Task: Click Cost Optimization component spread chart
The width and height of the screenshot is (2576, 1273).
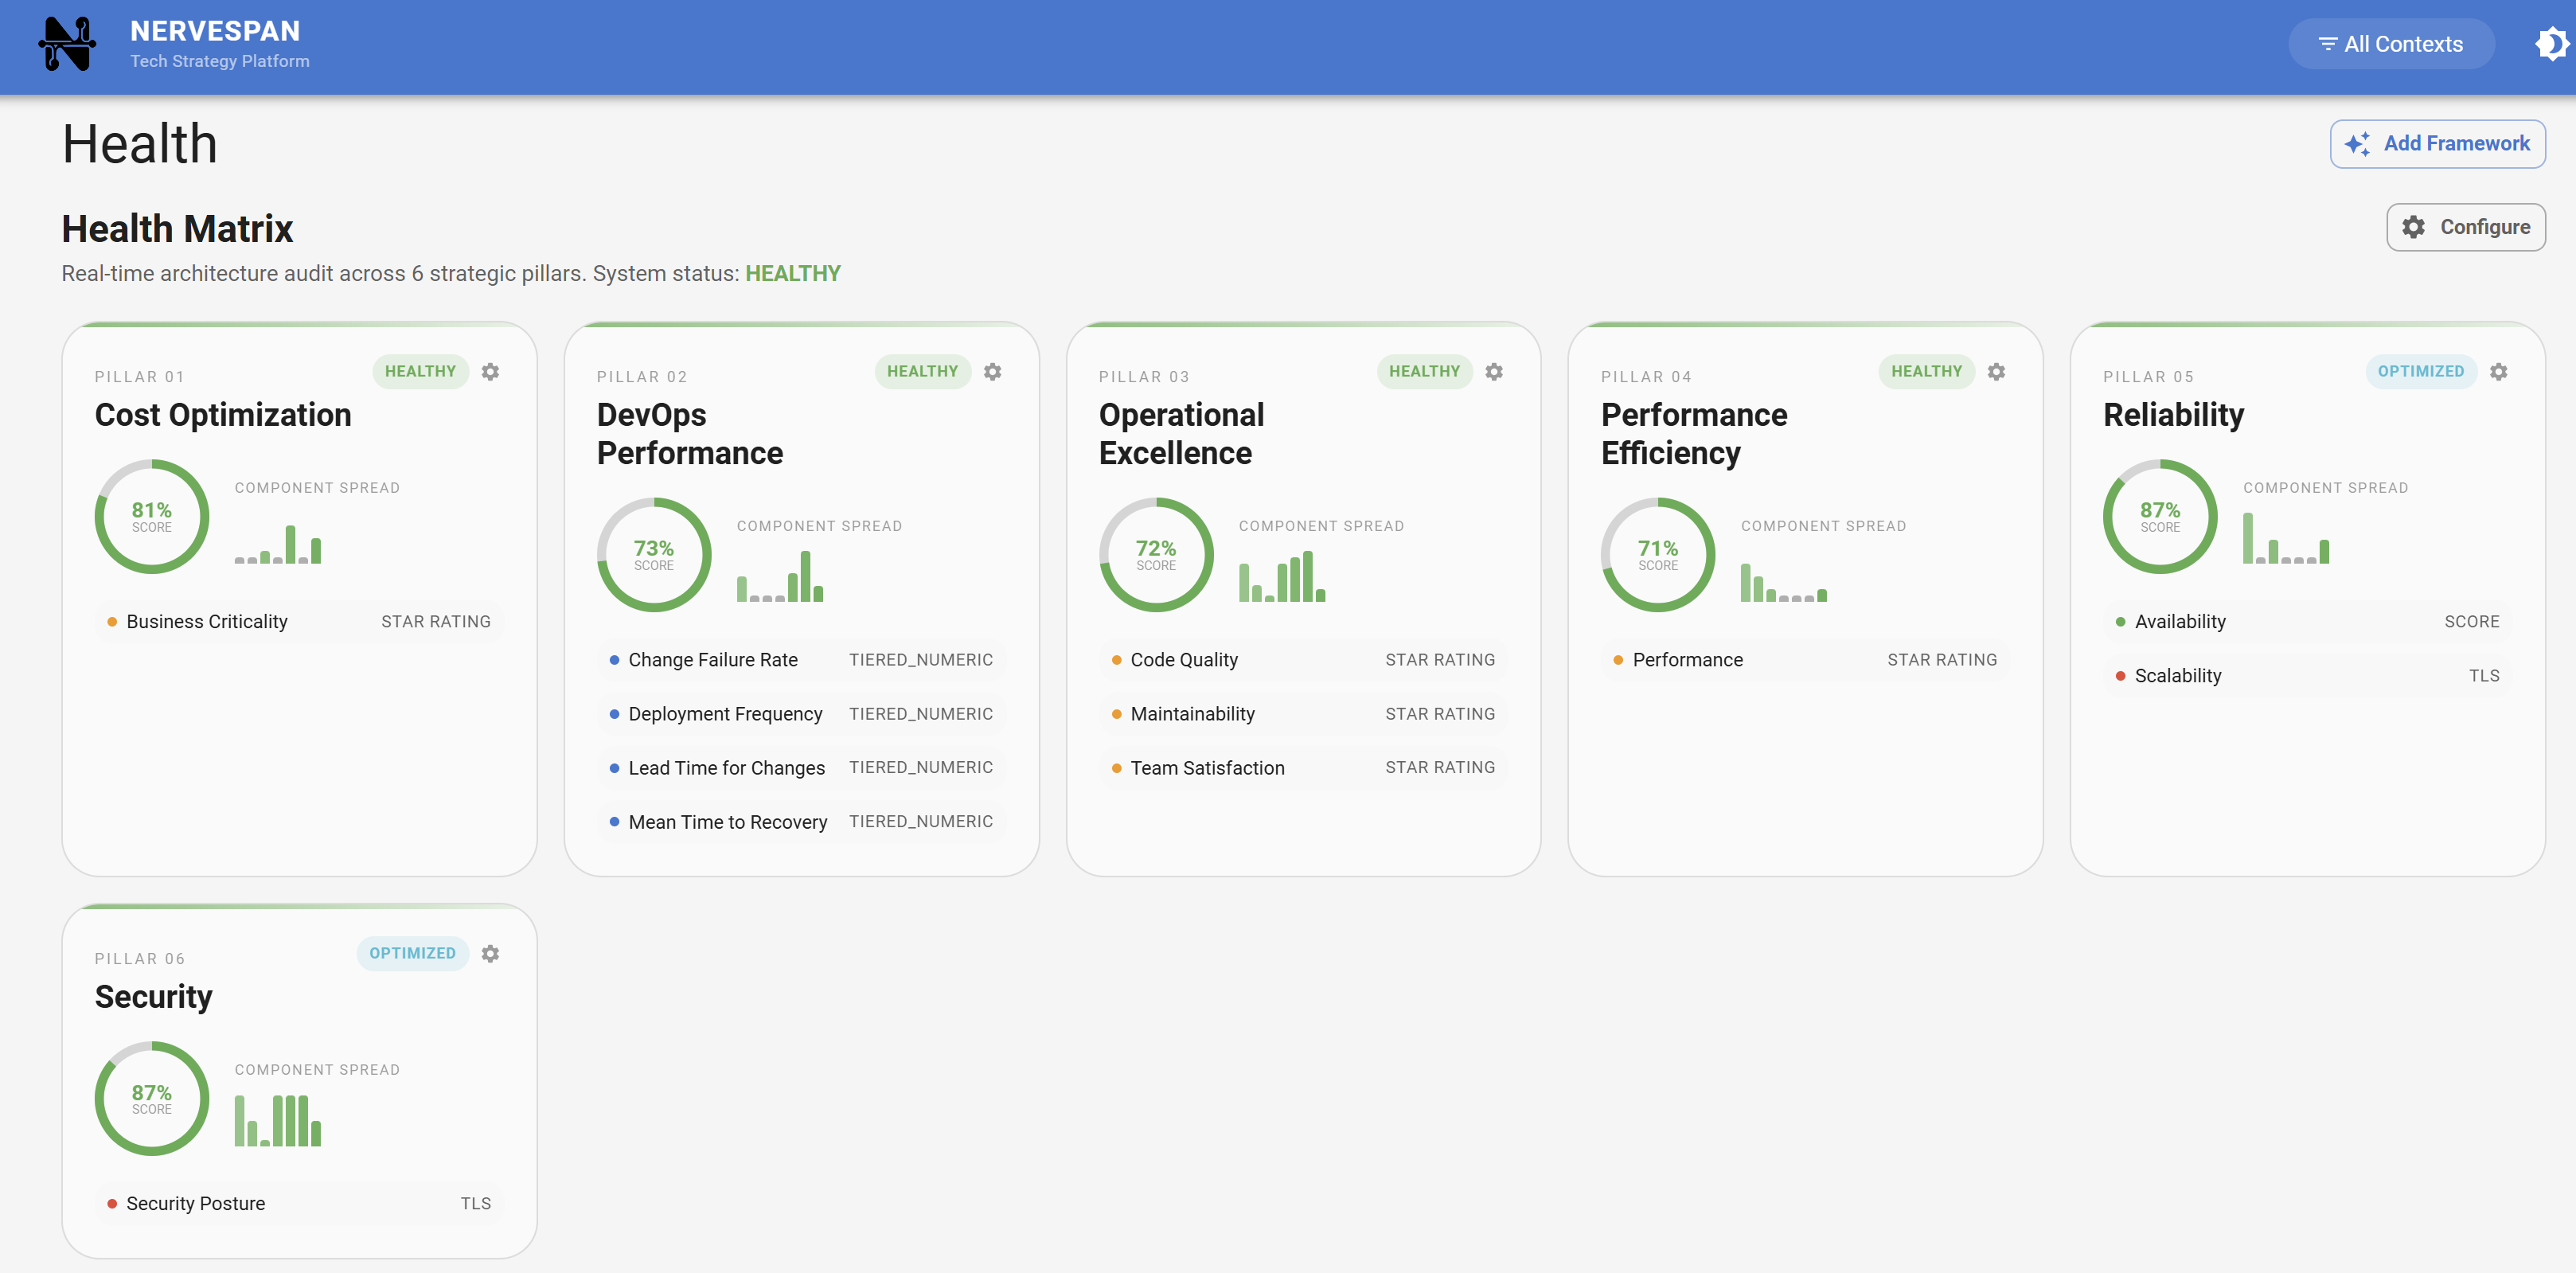Action: (x=278, y=544)
